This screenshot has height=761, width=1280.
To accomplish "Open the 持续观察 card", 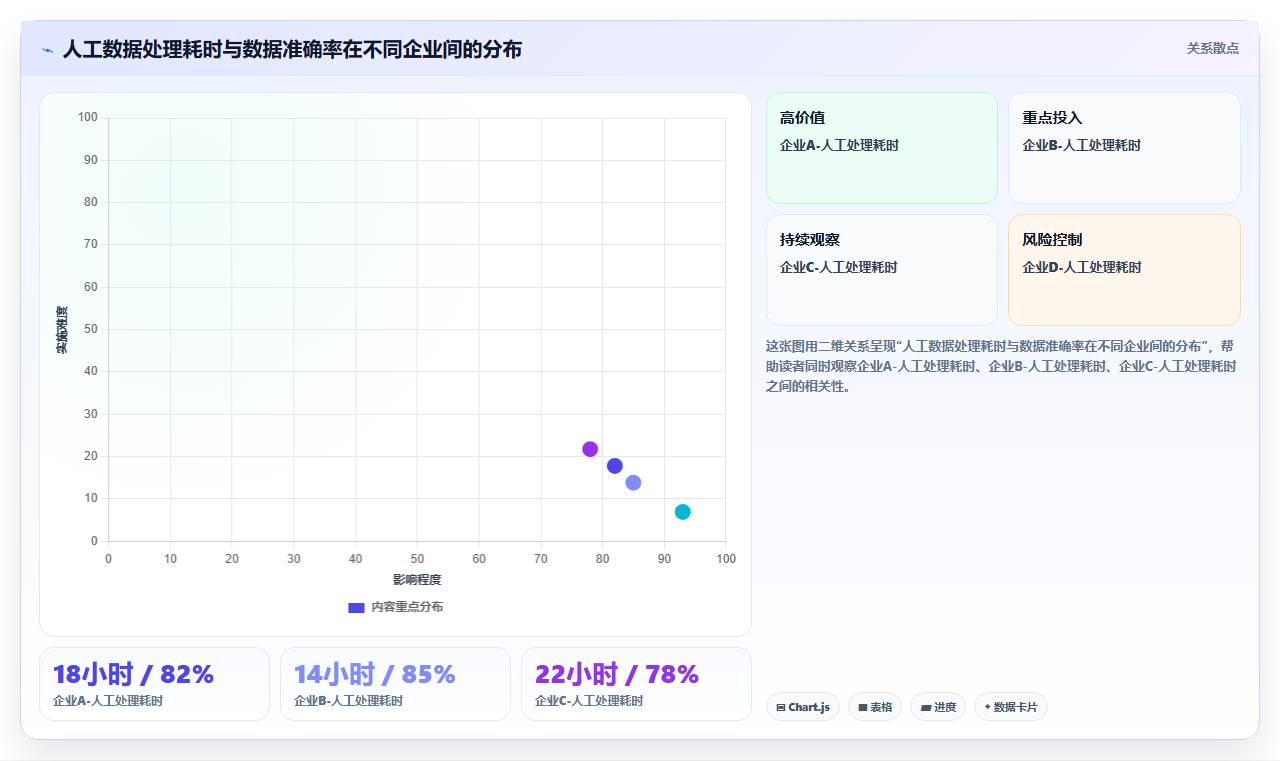I will tap(882, 270).
